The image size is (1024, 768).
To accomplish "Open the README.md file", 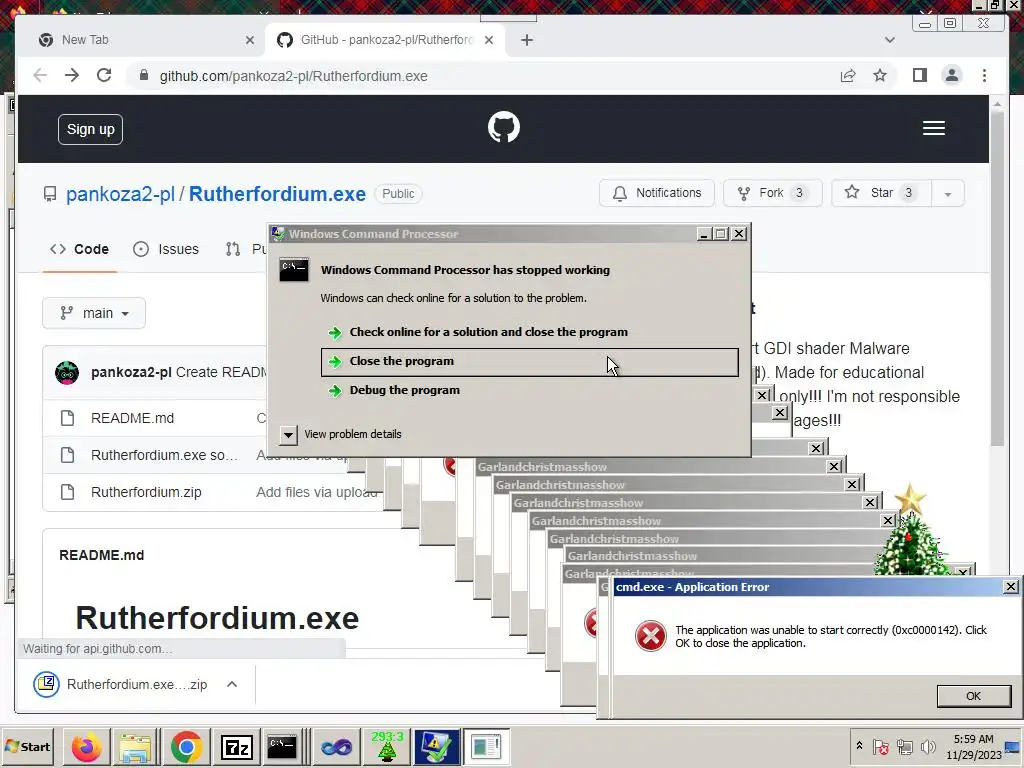I will tap(133, 418).
